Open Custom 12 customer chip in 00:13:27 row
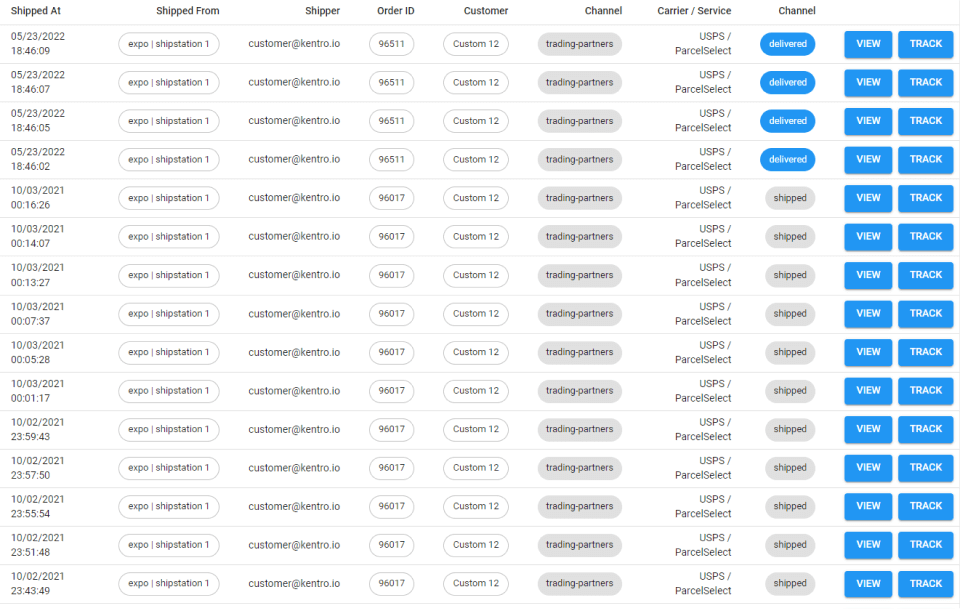Image resolution: width=960 pixels, height=609 pixels. point(476,275)
